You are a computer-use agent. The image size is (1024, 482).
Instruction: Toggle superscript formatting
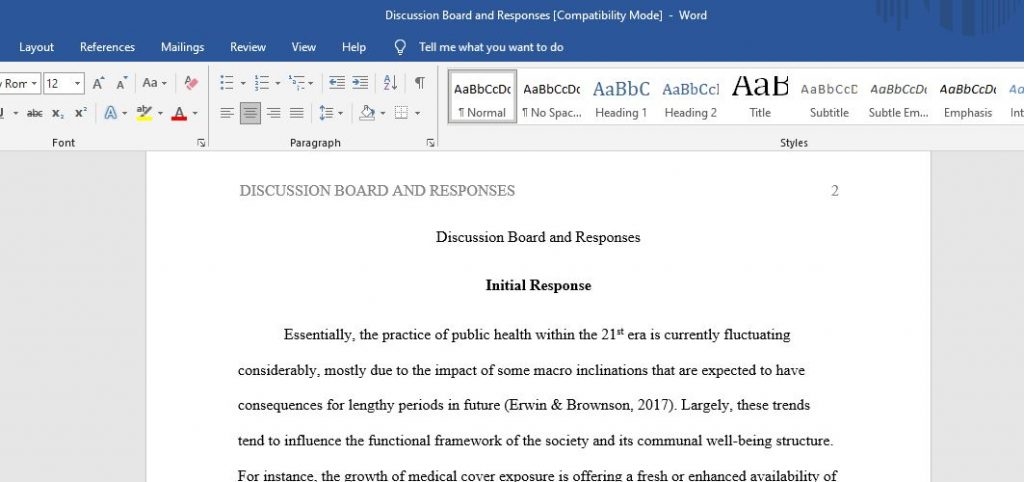pyautogui.click(x=80, y=113)
